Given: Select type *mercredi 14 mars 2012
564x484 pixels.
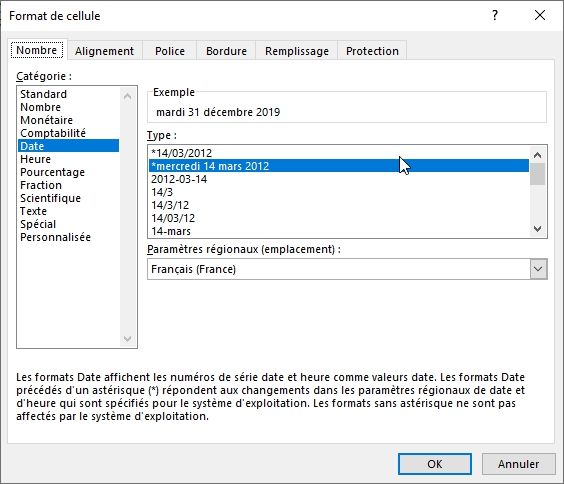Looking at the screenshot, I should pyautogui.click(x=338, y=166).
